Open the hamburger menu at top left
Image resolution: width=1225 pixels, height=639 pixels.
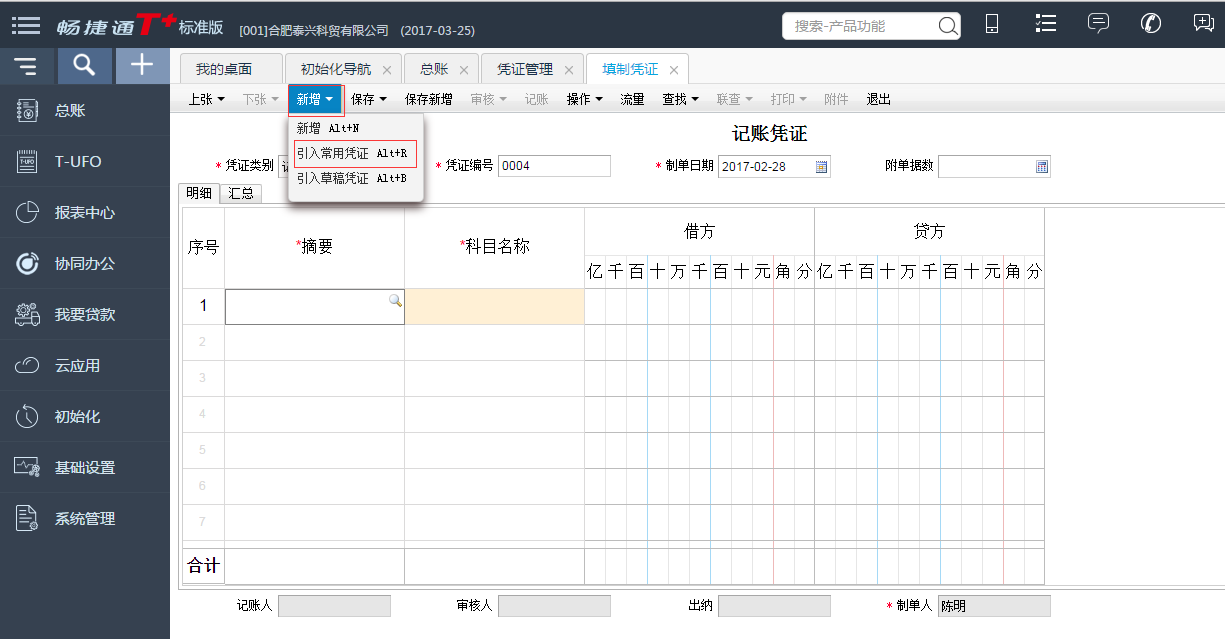[26, 26]
